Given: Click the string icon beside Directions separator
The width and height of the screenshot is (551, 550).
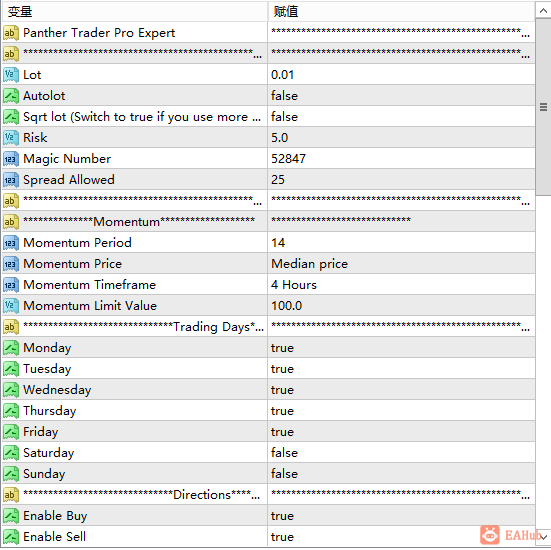Looking at the screenshot, I should click(11, 495).
